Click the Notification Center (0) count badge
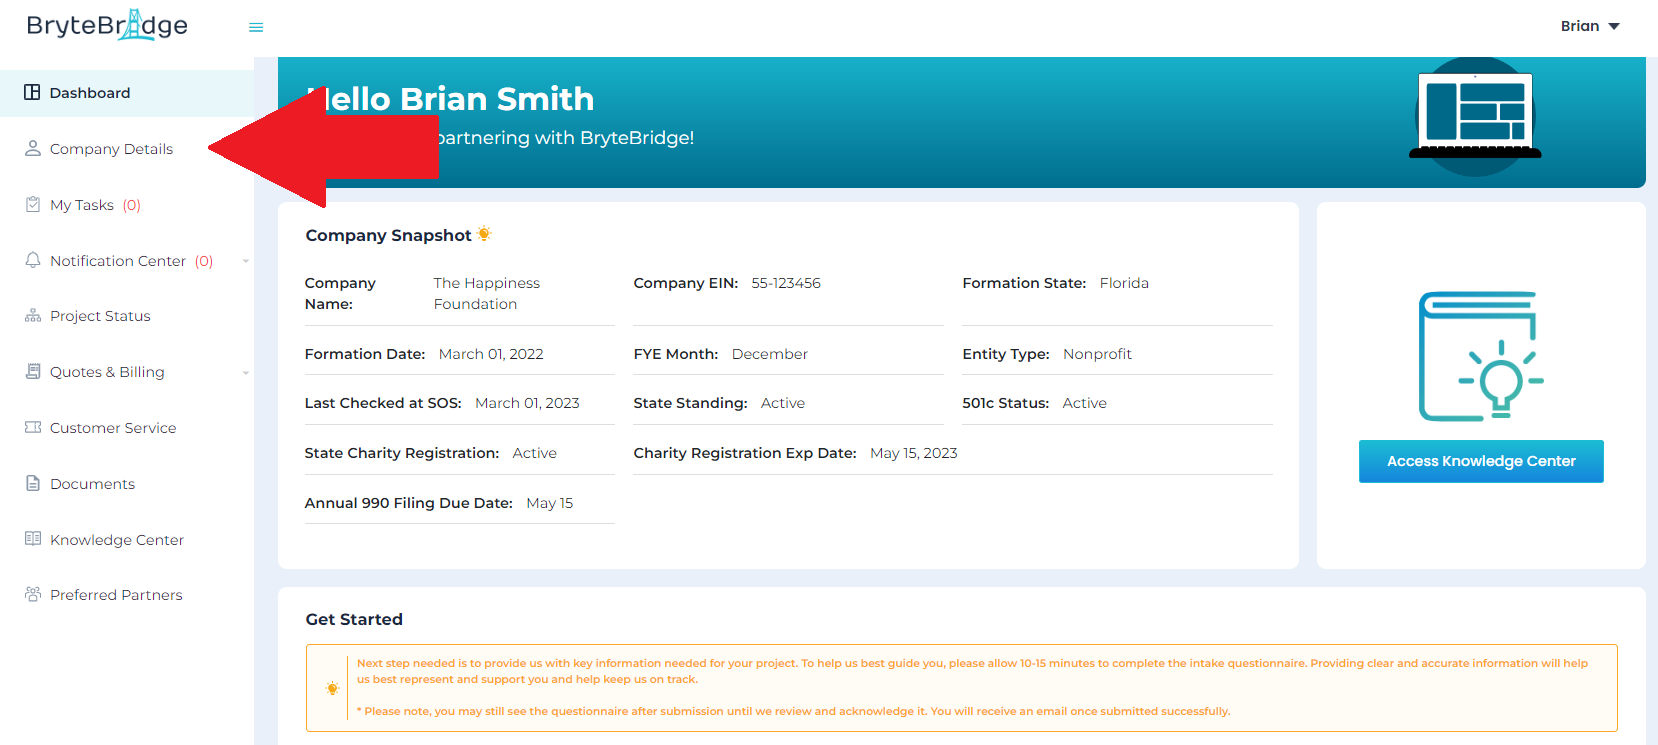1658x745 pixels. (204, 261)
